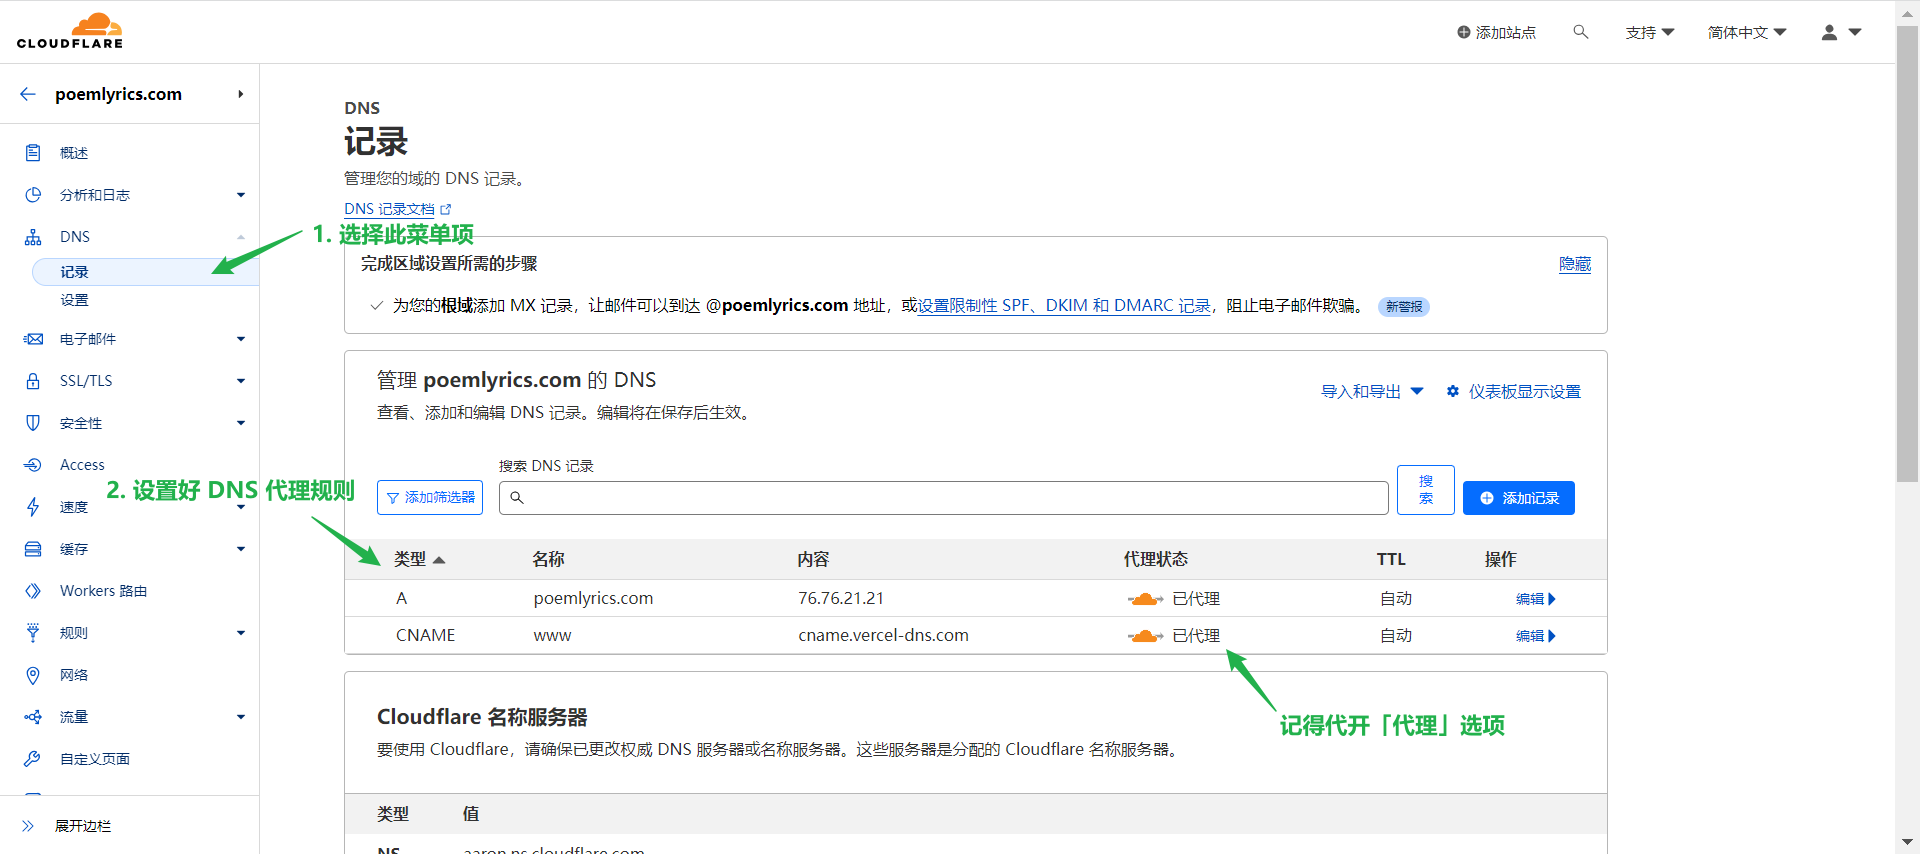Viewport: 1920px width, 854px height.
Task: Expand the poemlyrics.com site switcher arrow
Action: tap(240, 94)
